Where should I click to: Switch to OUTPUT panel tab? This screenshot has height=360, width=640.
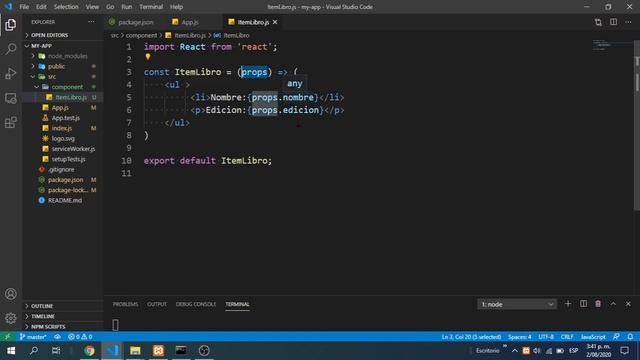[x=157, y=304]
